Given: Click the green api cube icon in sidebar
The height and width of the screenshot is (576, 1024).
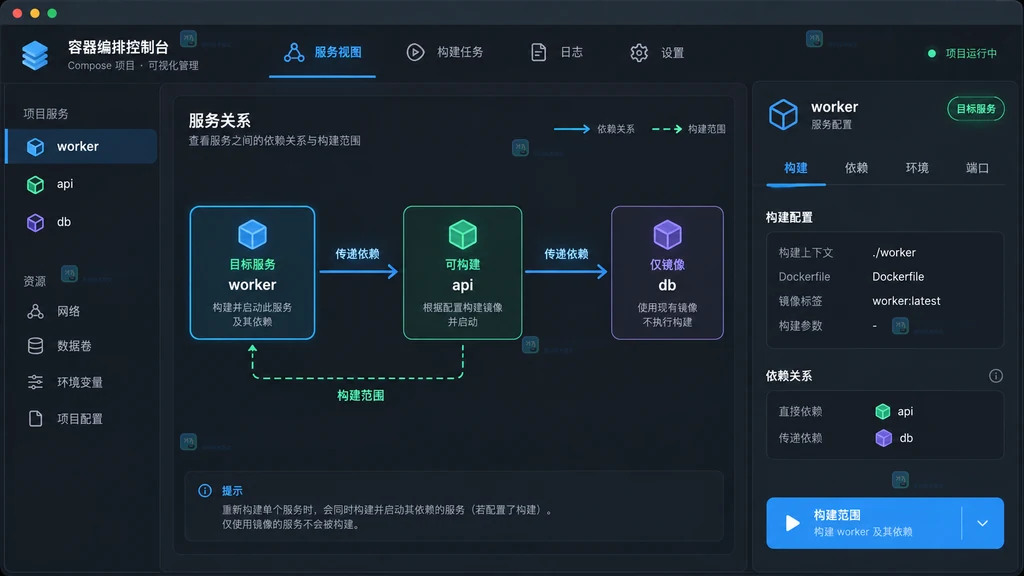Looking at the screenshot, I should pos(35,185).
